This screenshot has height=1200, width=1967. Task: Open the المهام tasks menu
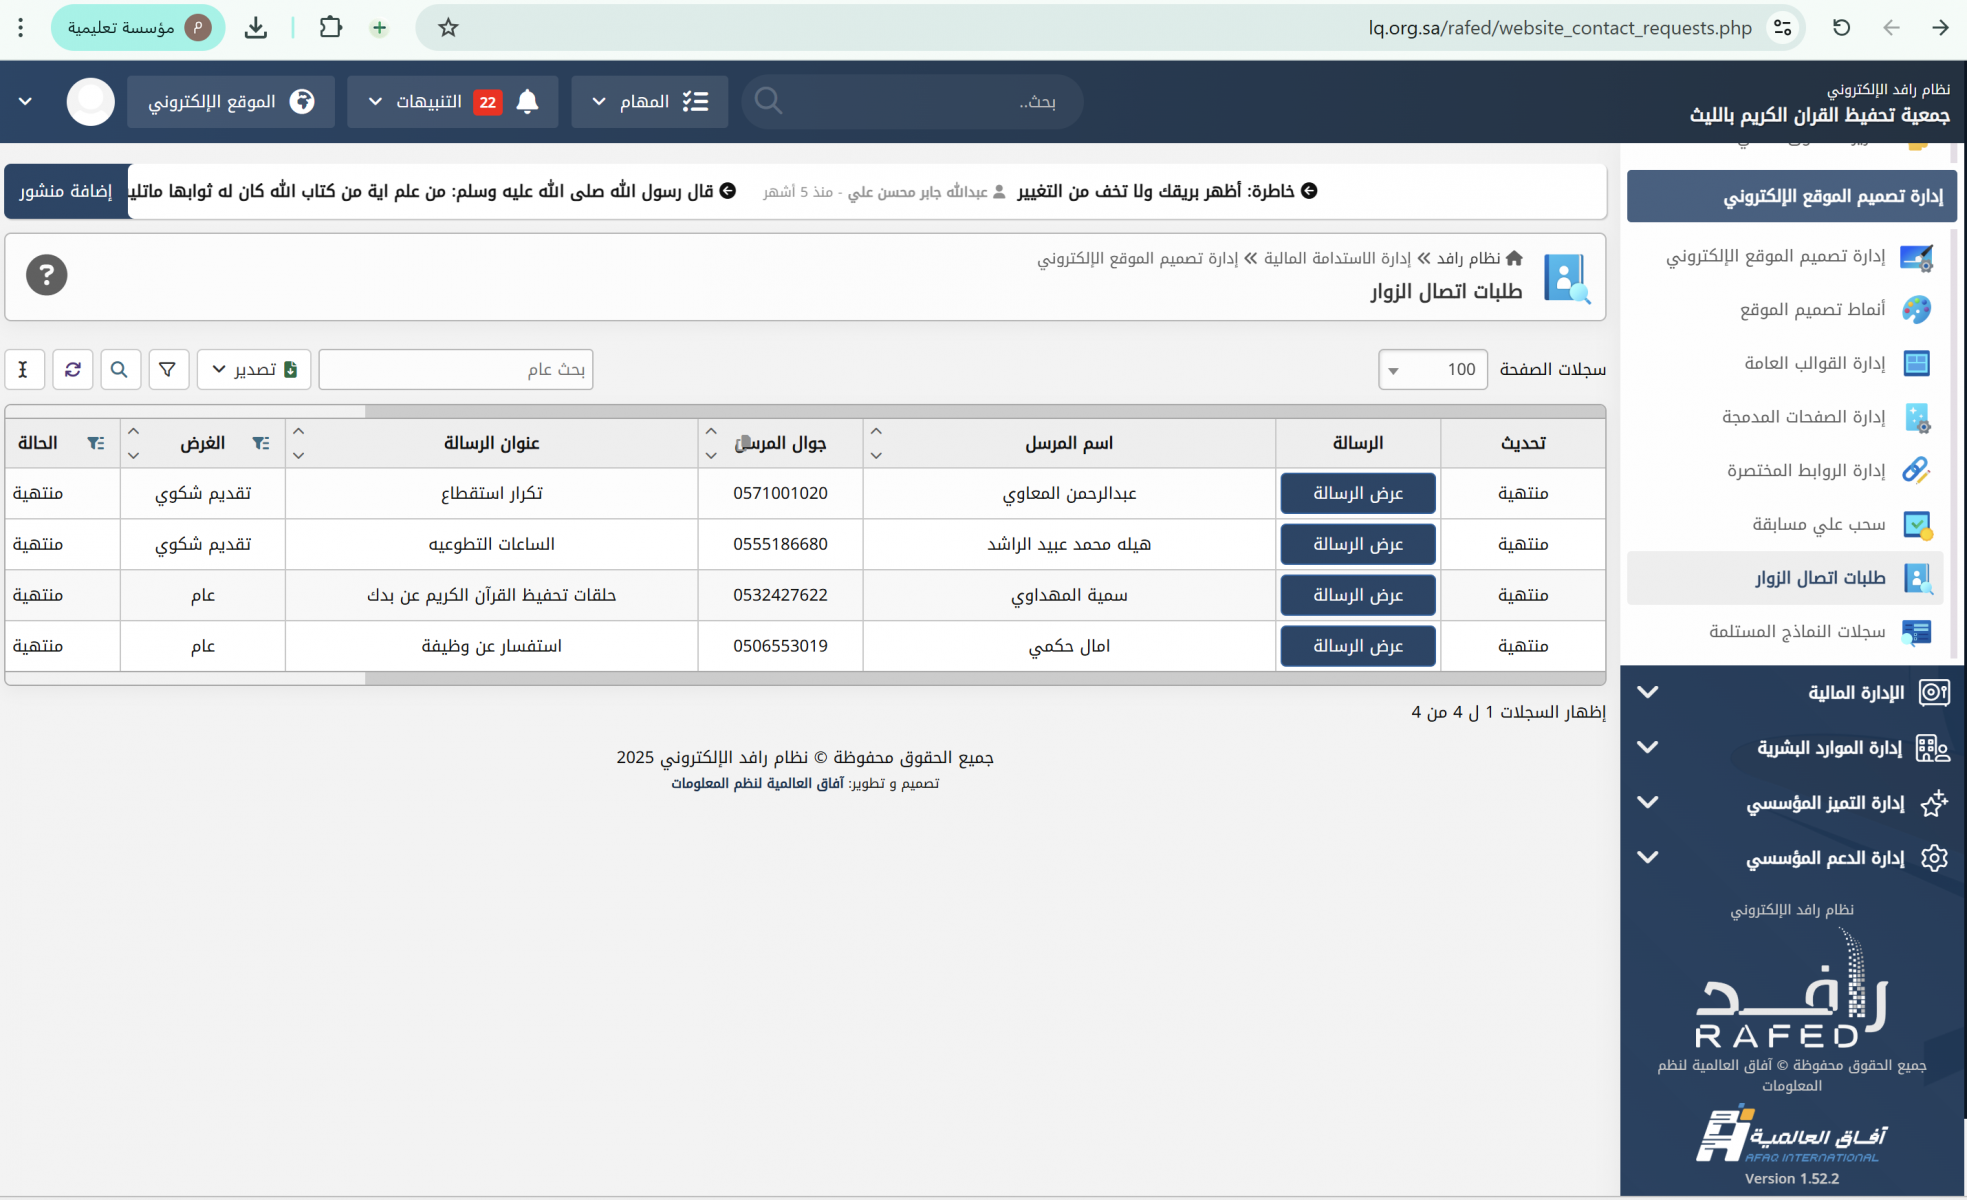pos(649,101)
